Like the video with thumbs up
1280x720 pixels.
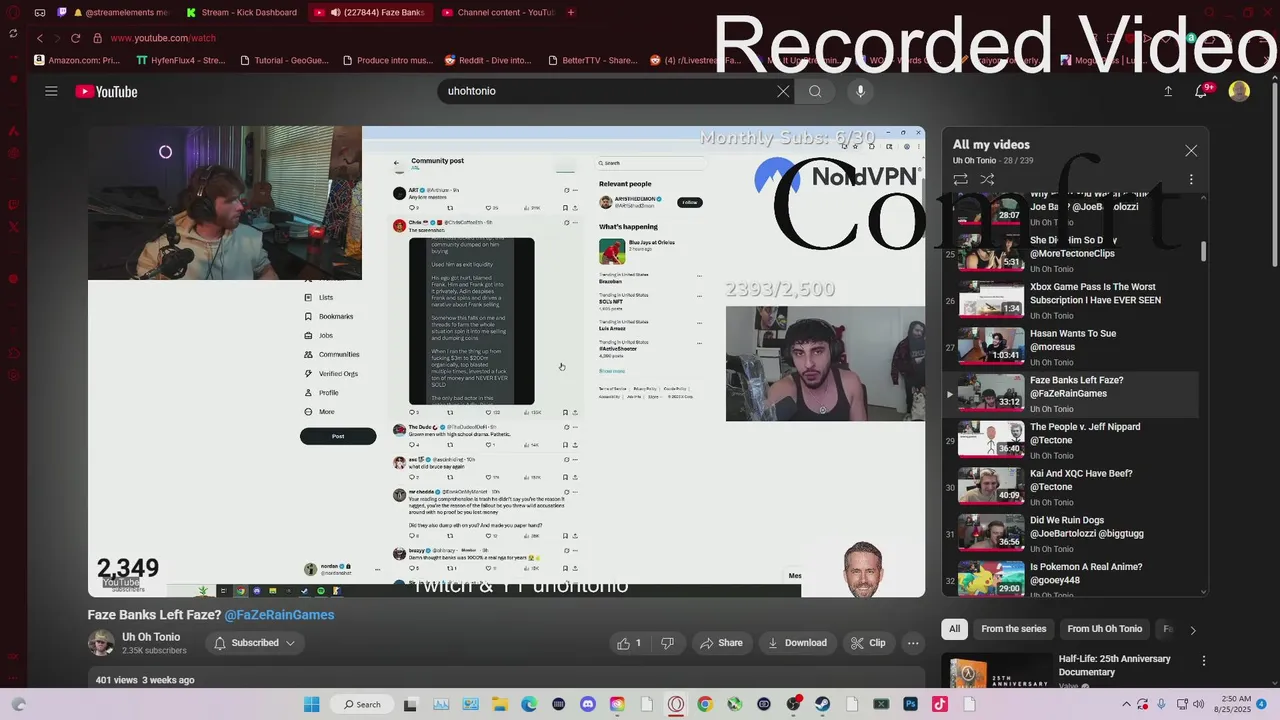tap(629, 643)
